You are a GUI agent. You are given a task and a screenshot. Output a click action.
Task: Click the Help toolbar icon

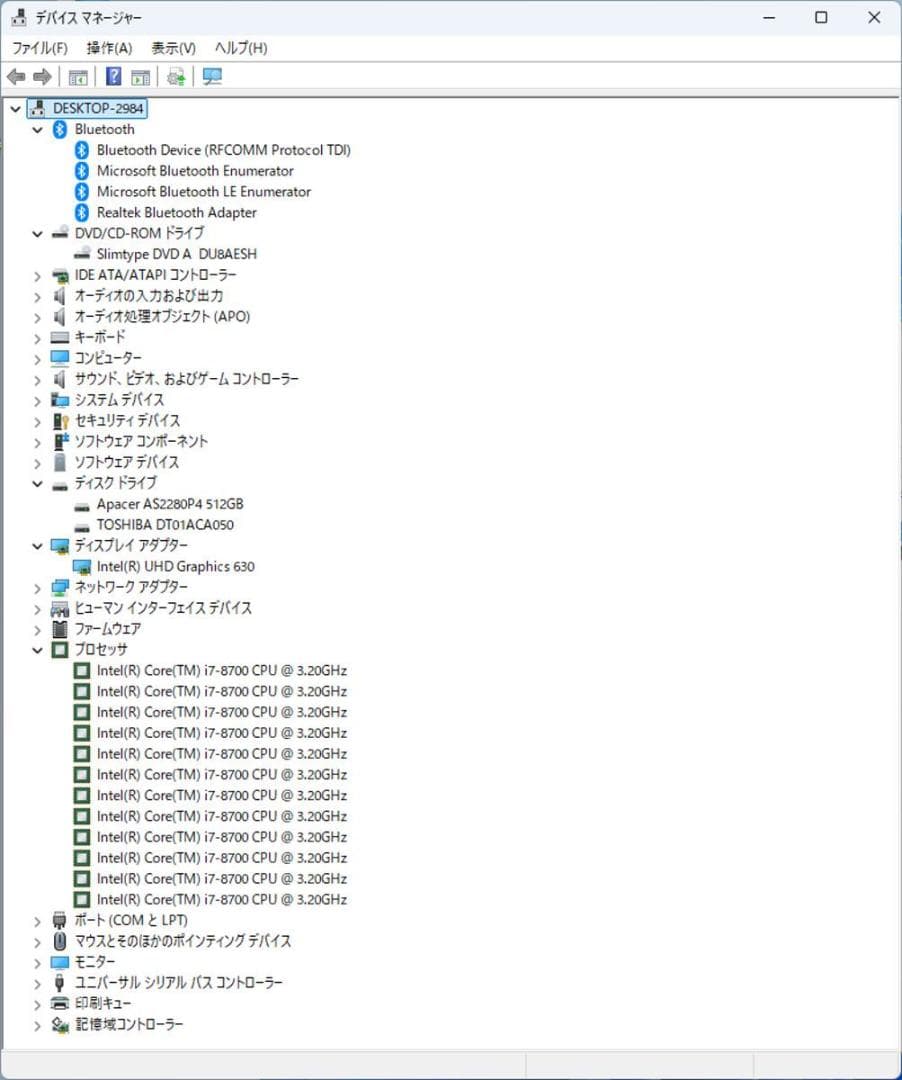click(x=112, y=77)
